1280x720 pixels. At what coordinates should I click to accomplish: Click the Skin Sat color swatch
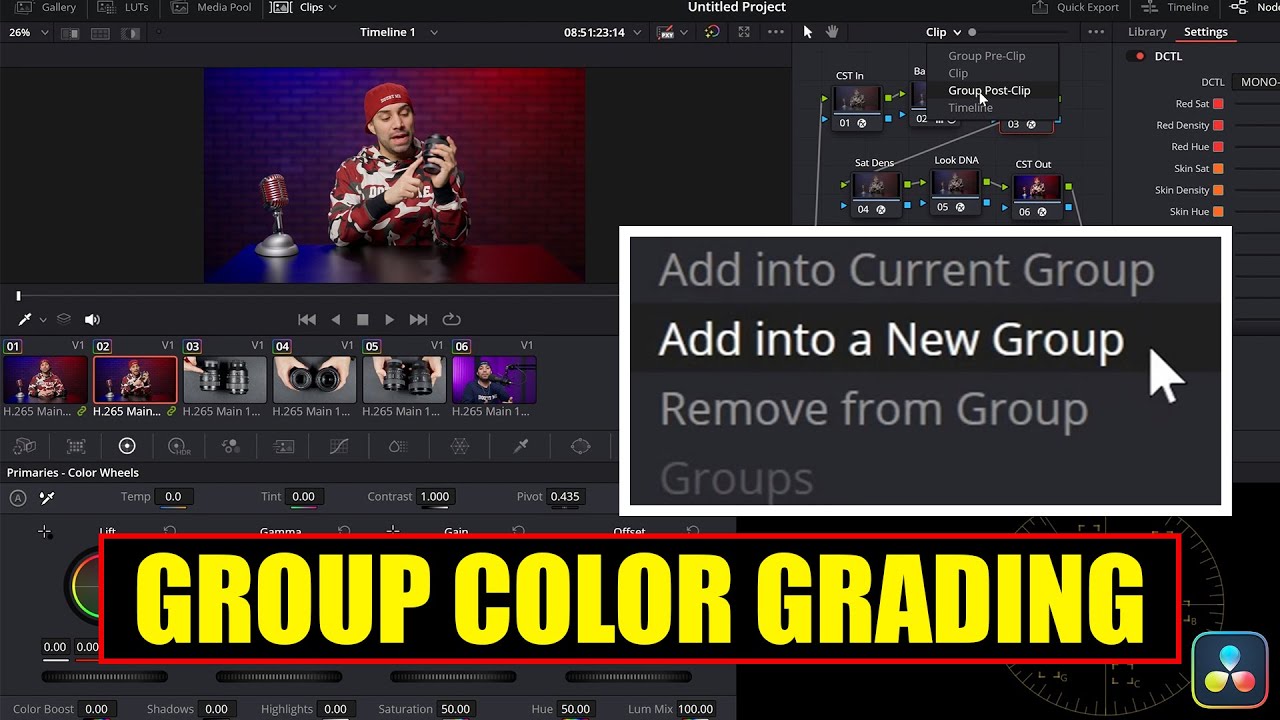point(1218,169)
